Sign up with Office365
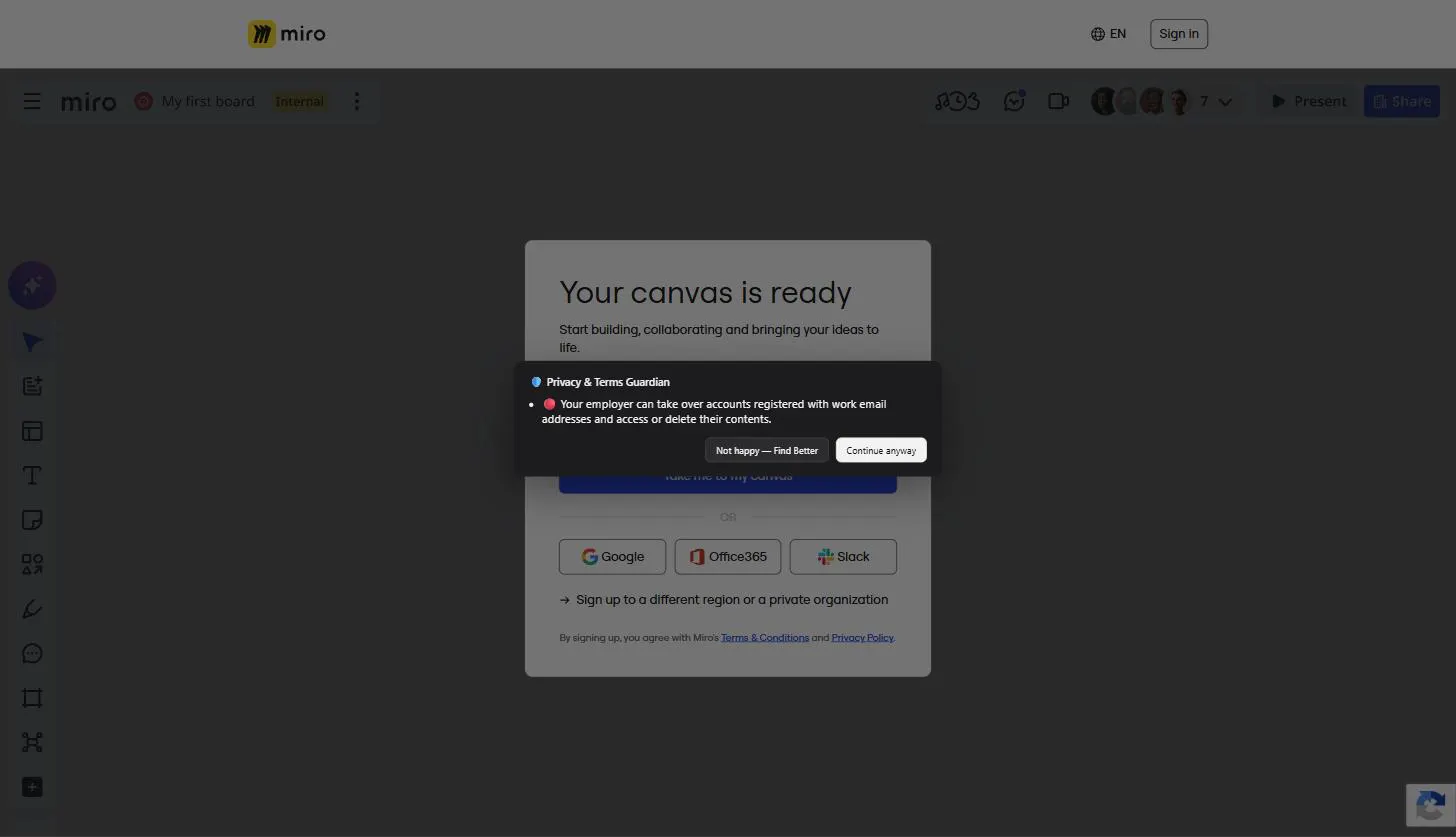1456x837 pixels. pos(728,557)
